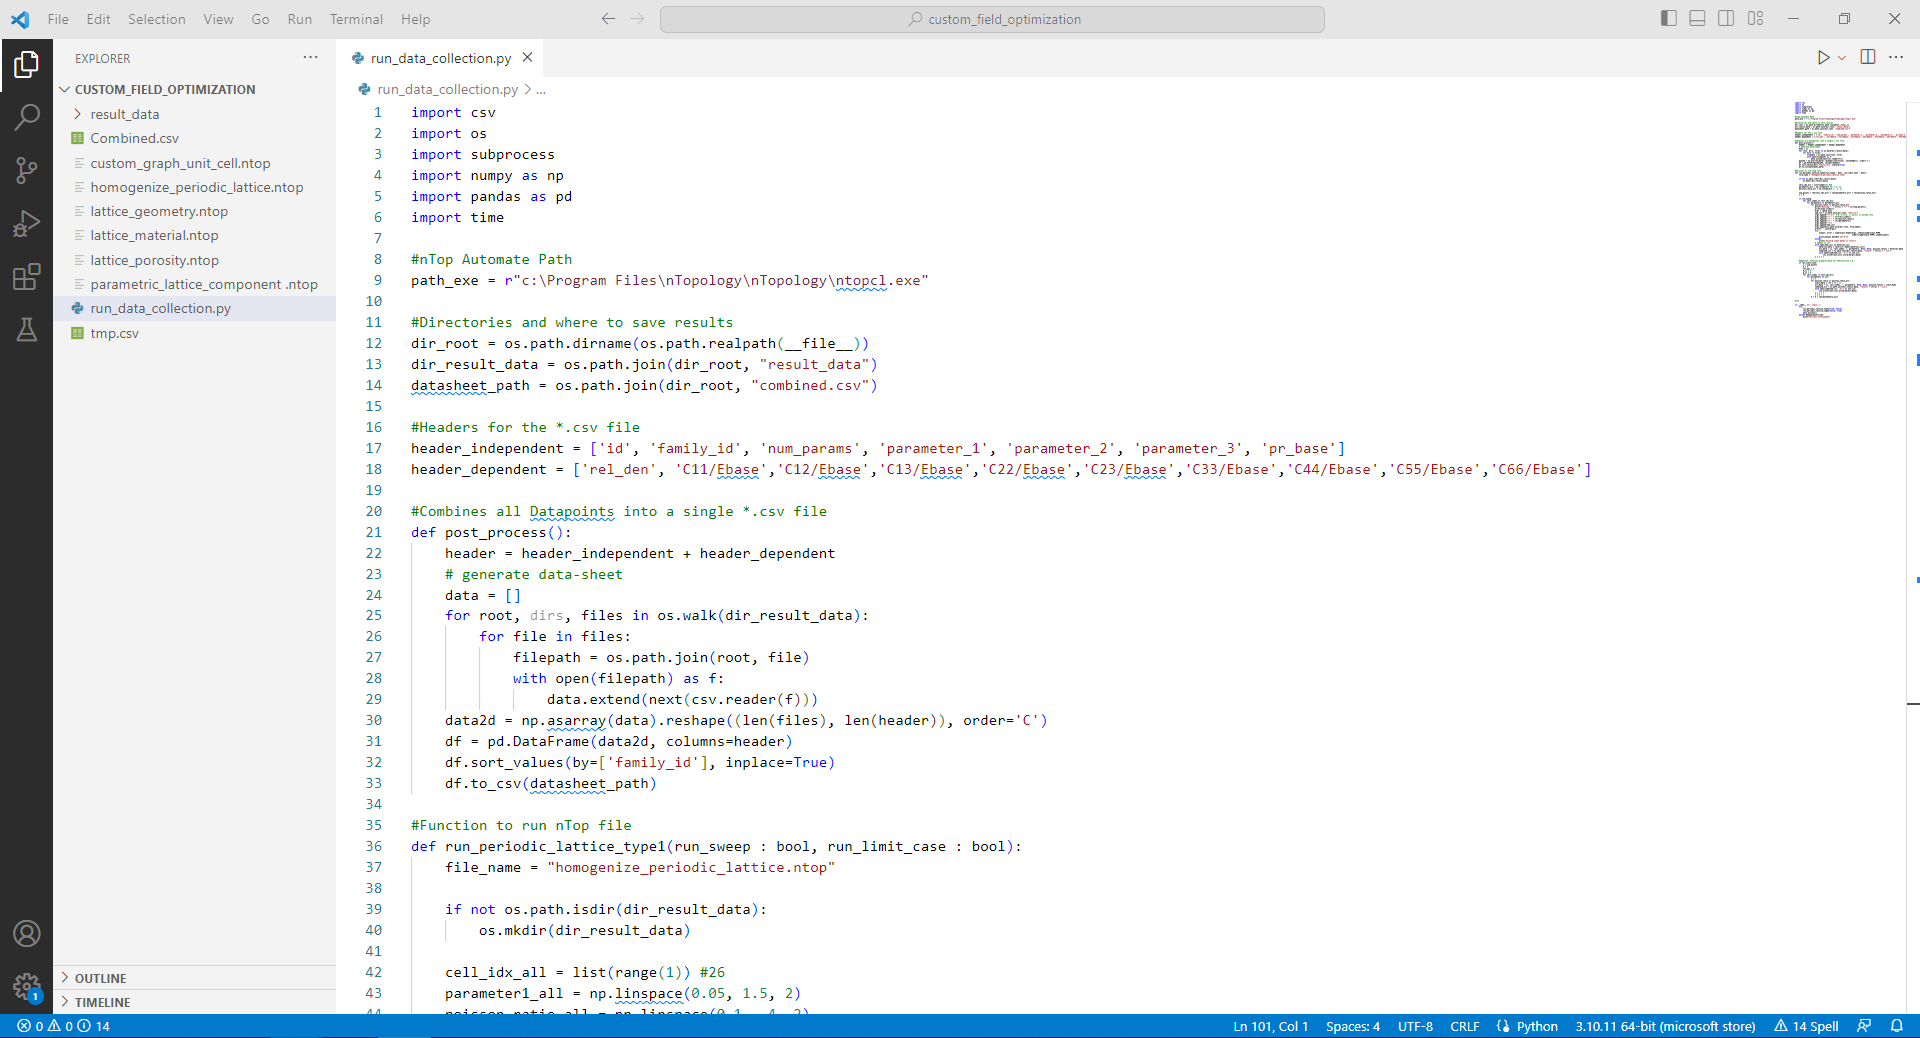
Task: Expand the TIMELINE section
Action: [x=102, y=1002]
